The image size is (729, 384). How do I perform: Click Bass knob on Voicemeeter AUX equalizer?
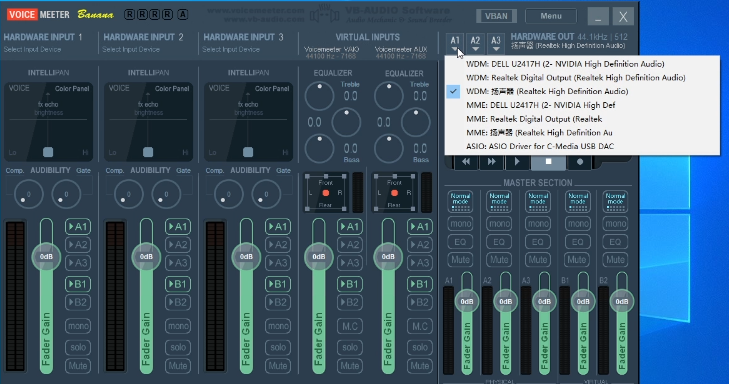click(x=389, y=149)
